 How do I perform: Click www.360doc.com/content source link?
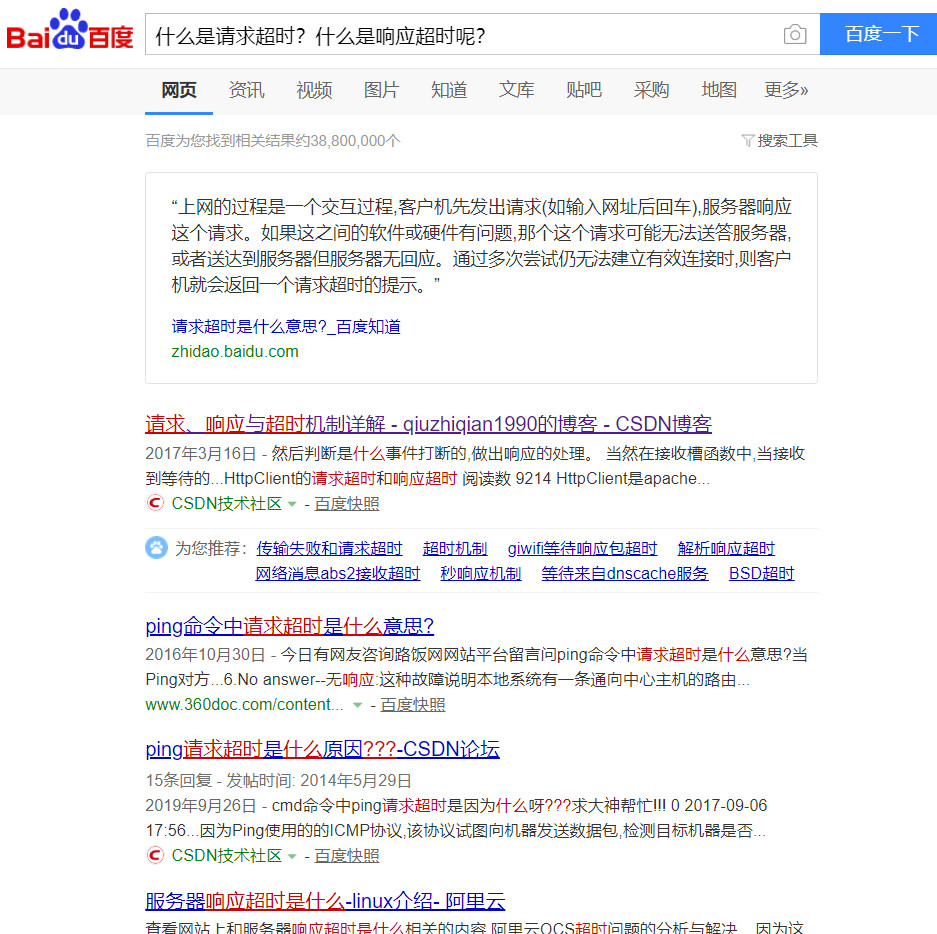244,705
